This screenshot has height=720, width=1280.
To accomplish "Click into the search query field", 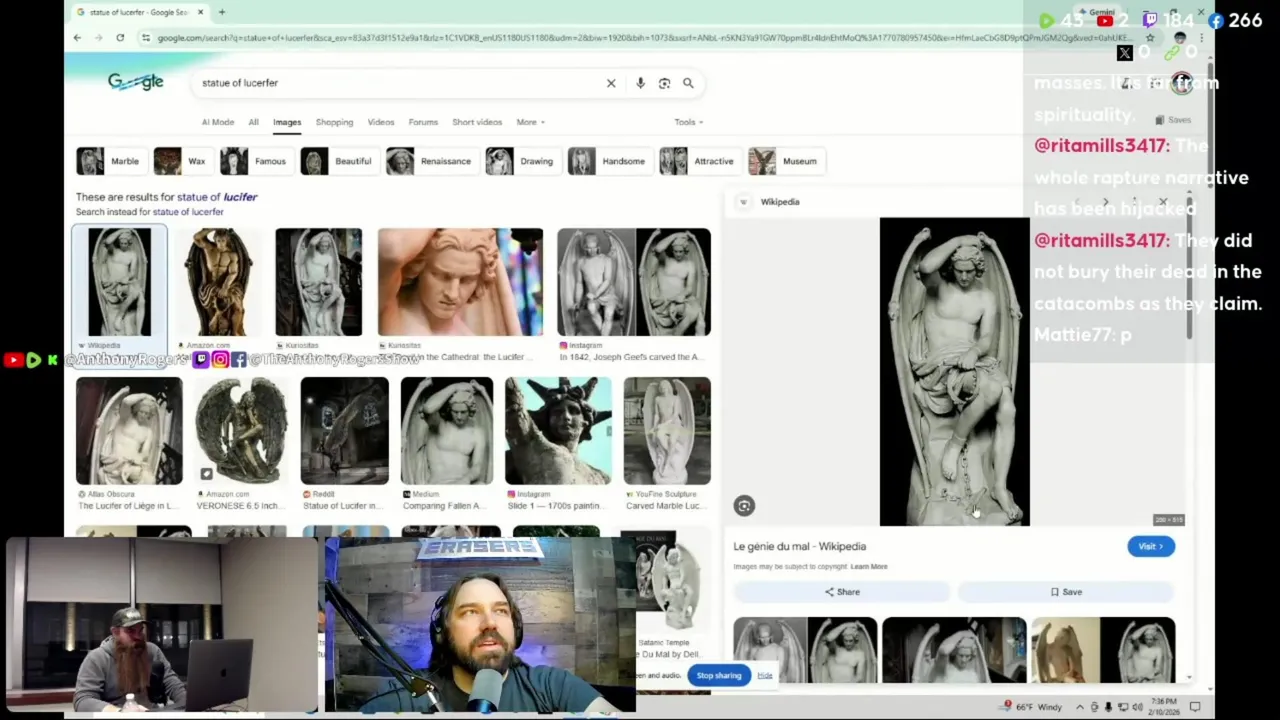I will coord(400,83).
